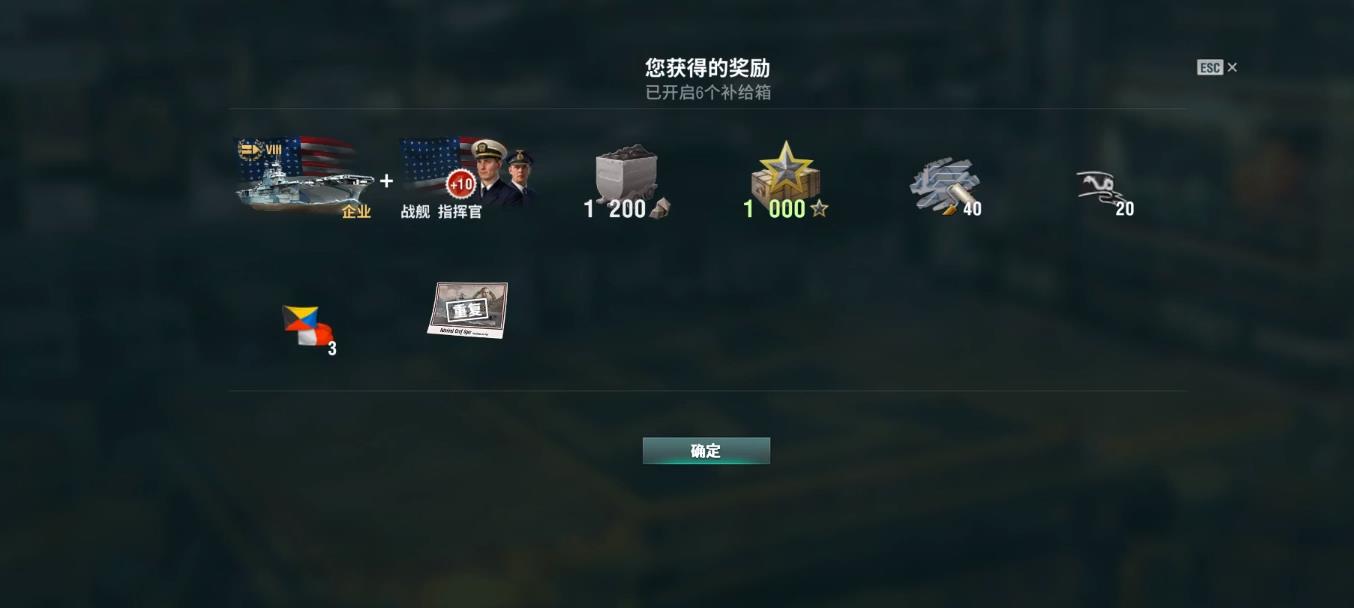Image resolution: width=1354 pixels, height=608 pixels.
Task: Click the red +10 commander skill badge
Action: [460, 185]
